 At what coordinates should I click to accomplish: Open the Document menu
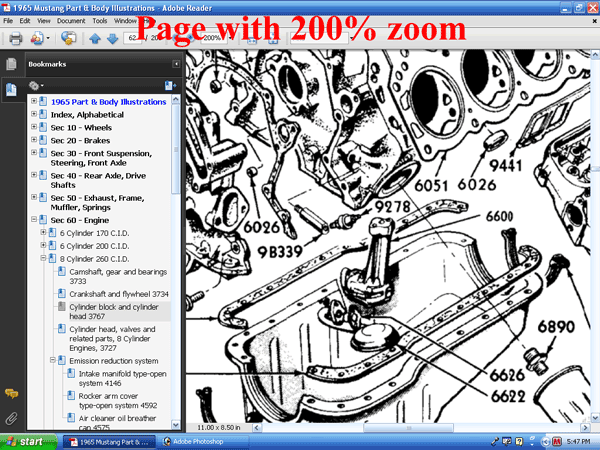71,21
